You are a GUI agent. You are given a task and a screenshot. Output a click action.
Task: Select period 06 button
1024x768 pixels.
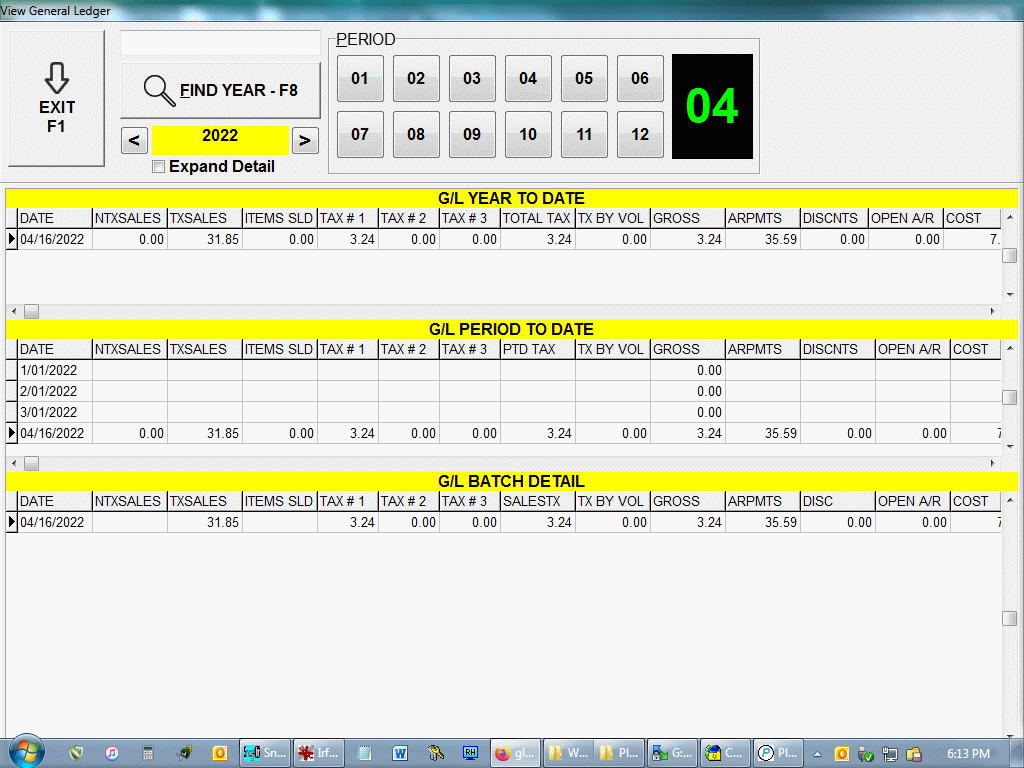point(640,79)
